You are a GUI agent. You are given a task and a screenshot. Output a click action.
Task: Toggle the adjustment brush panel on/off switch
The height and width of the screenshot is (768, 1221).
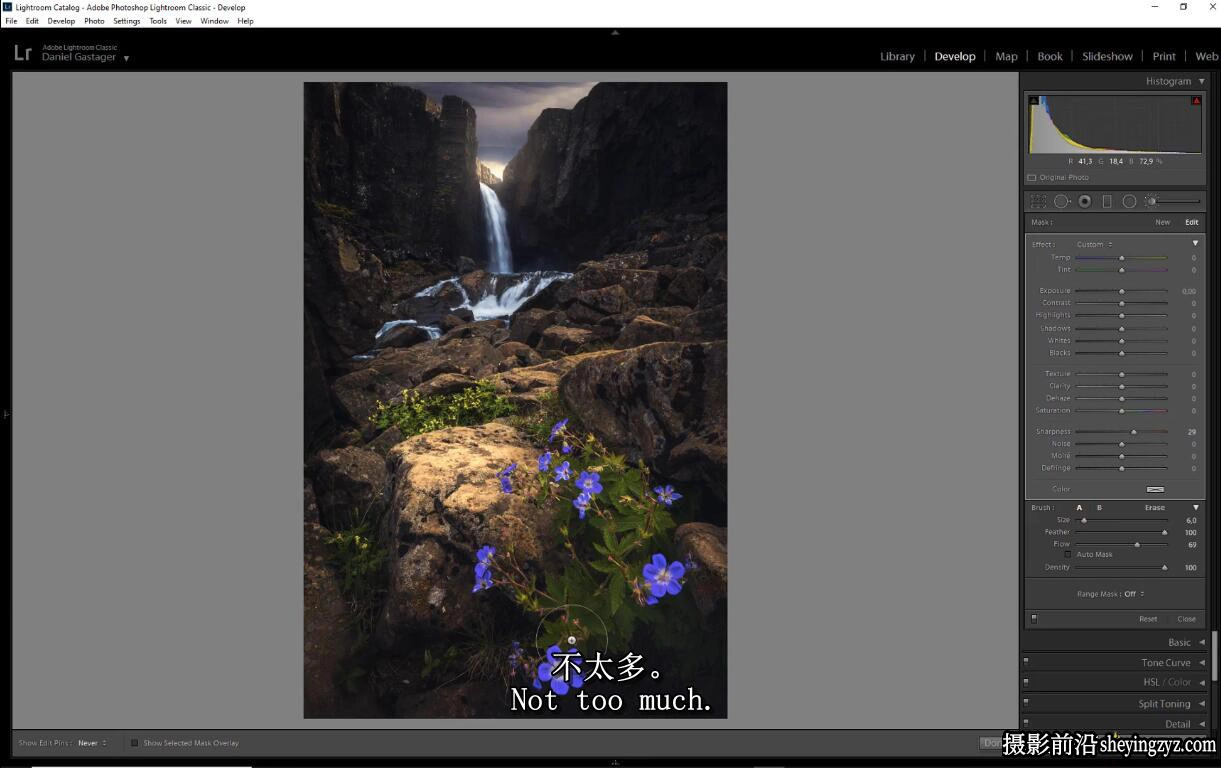pos(1034,619)
